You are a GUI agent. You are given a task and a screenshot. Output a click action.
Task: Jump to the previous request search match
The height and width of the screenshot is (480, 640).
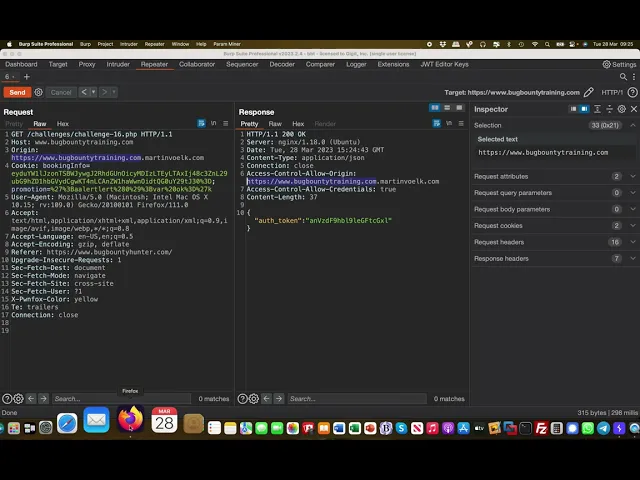(31, 398)
